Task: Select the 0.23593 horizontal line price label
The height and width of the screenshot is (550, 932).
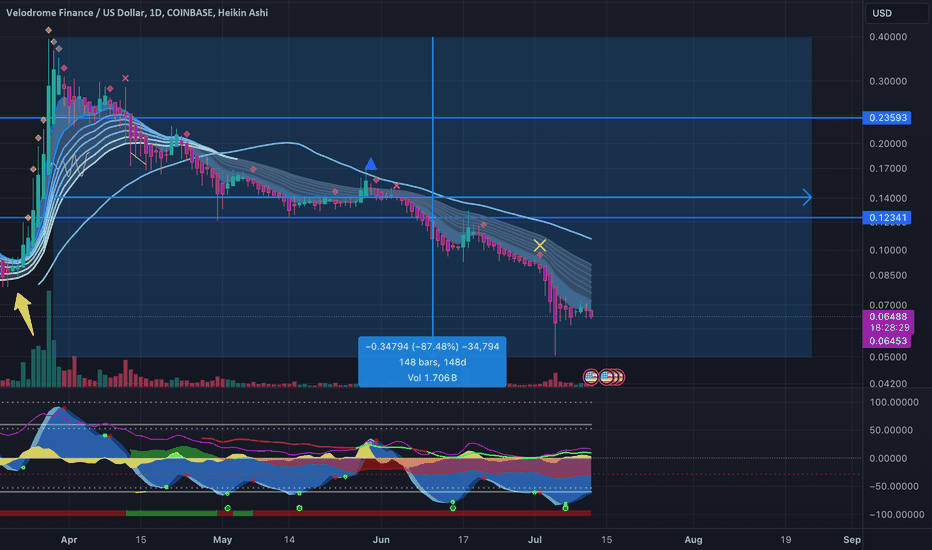Action: (886, 118)
